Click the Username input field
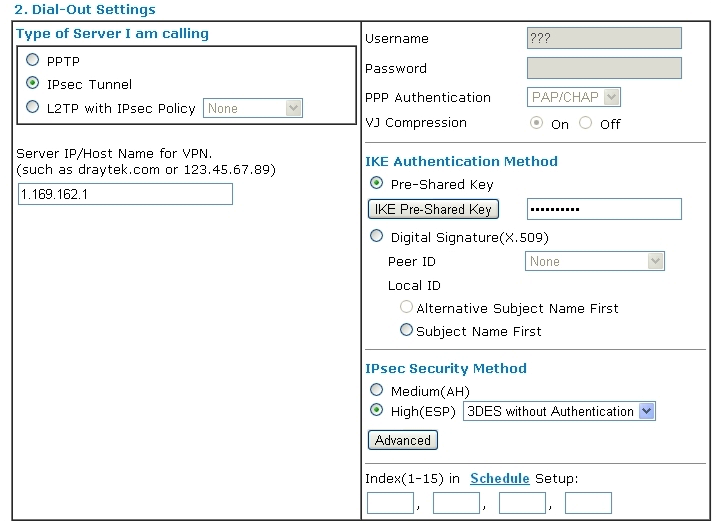726x523 pixels. (x=604, y=38)
